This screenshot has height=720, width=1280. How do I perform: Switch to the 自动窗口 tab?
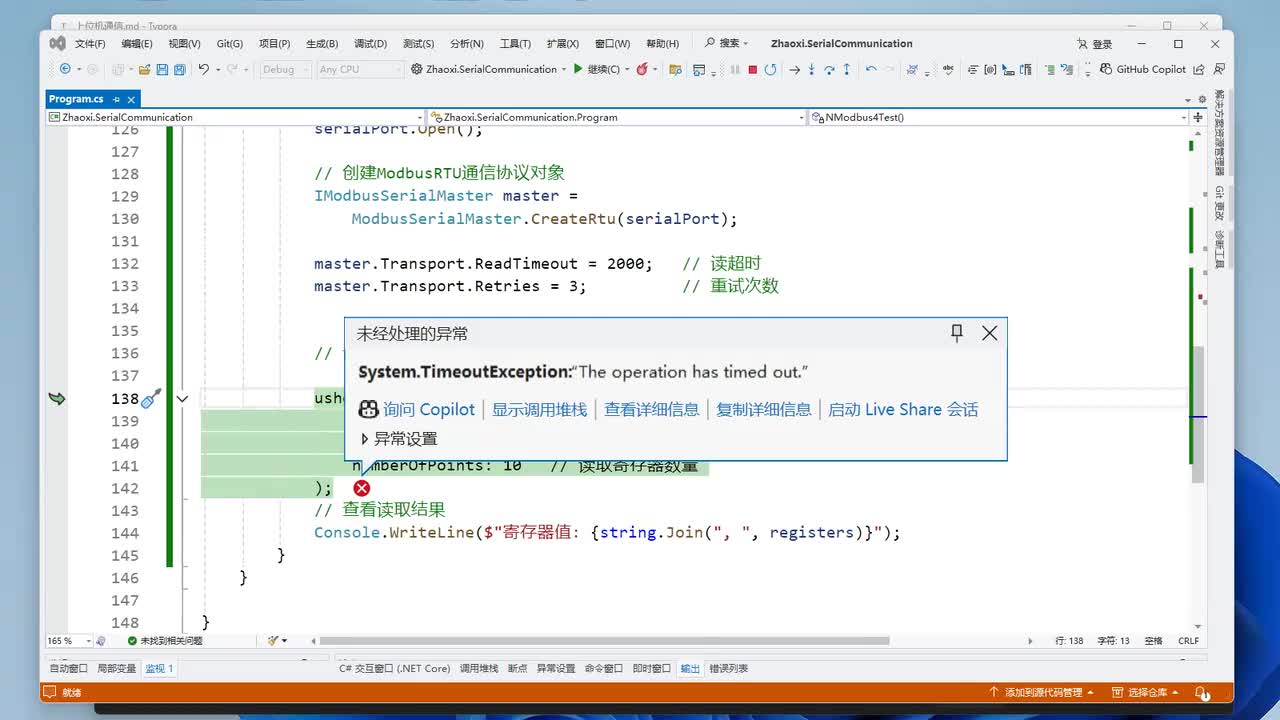(69, 668)
